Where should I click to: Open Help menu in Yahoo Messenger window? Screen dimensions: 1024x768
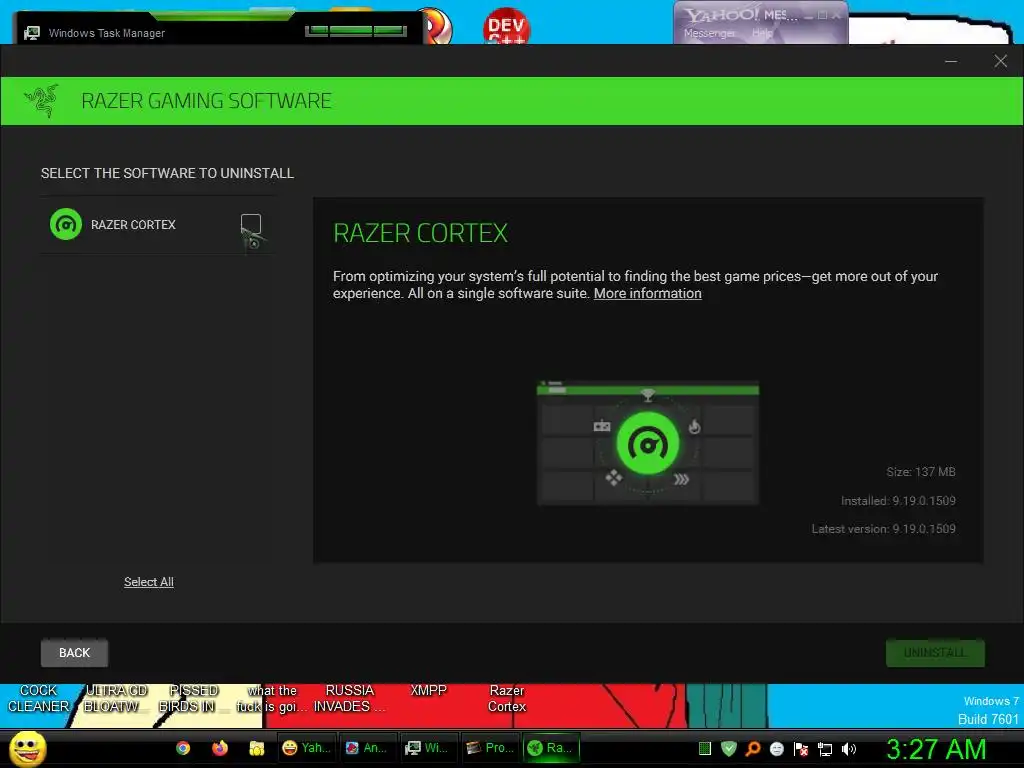pyautogui.click(x=761, y=33)
